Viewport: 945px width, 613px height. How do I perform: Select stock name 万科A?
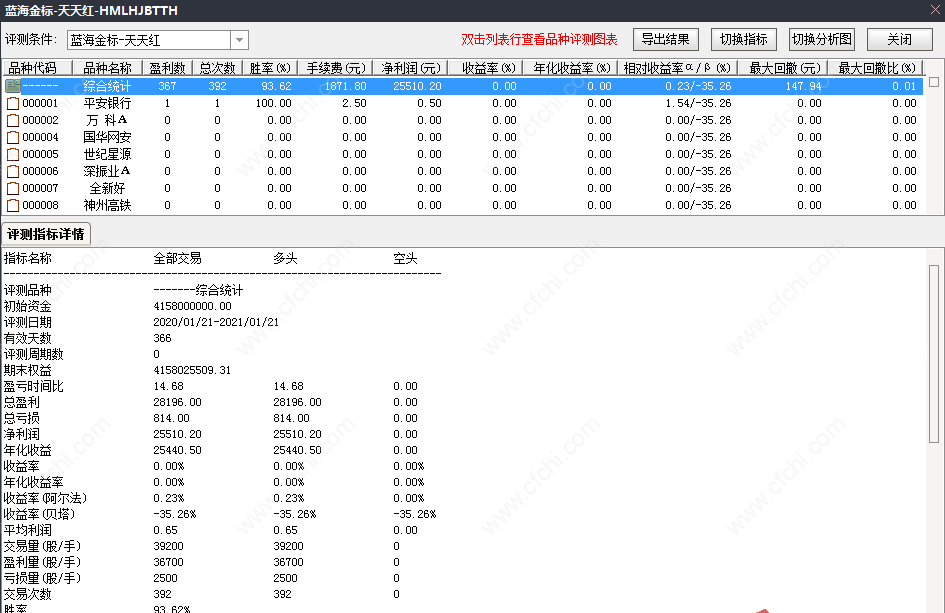[107, 120]
